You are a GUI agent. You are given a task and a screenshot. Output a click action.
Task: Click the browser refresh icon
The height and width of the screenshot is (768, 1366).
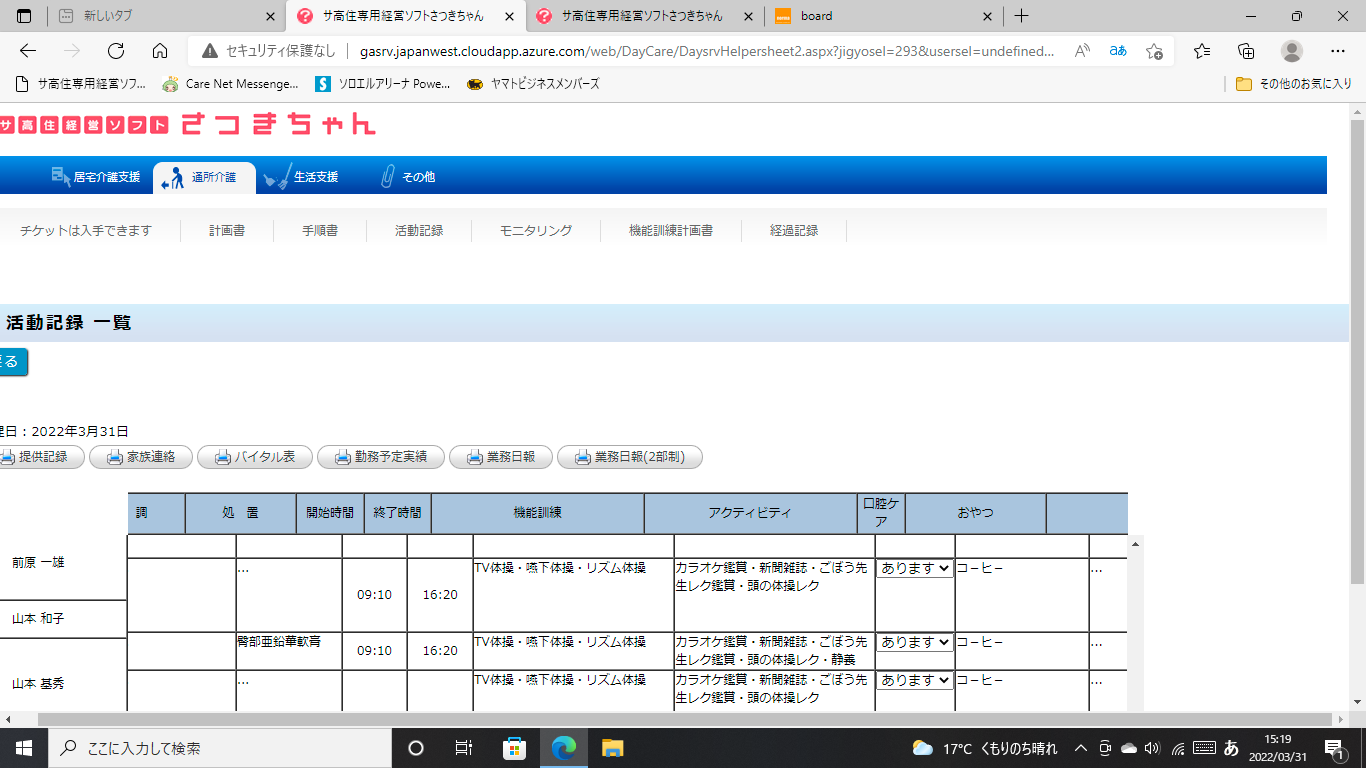coord(116,51)
